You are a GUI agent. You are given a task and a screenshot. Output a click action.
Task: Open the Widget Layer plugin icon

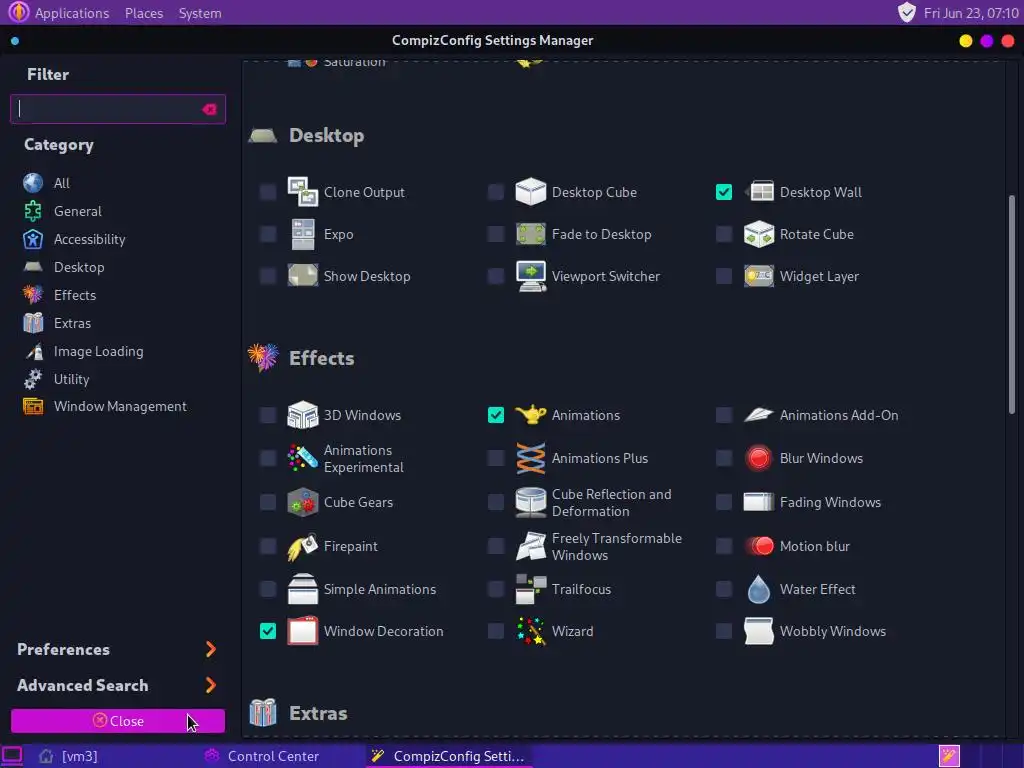click(x=759, y=276)
